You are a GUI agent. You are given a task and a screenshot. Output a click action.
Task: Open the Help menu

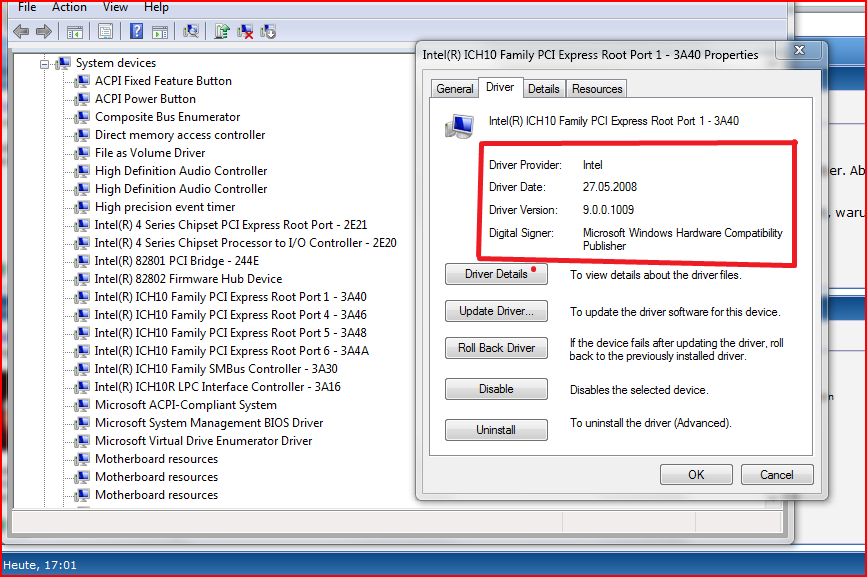click(x=156, y=7)
